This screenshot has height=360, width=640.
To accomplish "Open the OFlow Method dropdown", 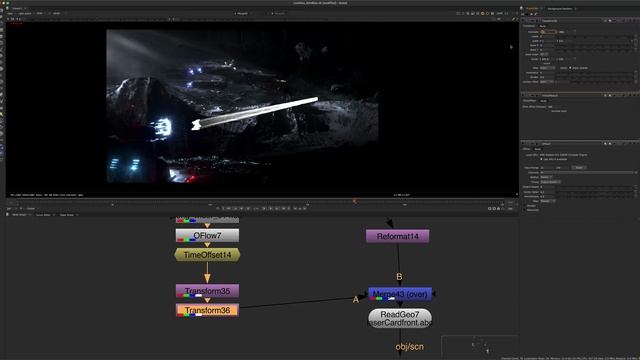I will point(546,177).
